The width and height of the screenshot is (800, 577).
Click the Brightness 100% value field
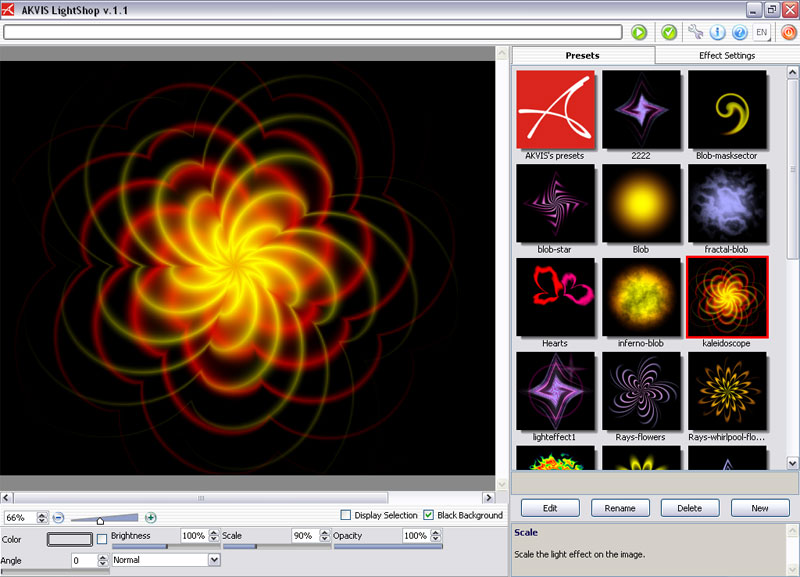(x=194, y=536)
